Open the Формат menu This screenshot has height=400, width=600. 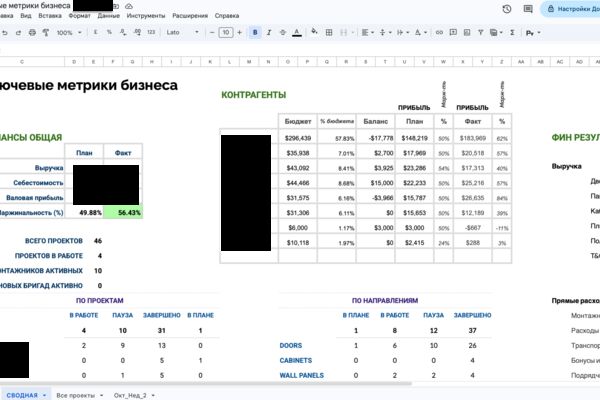click(x=80, y=16)
